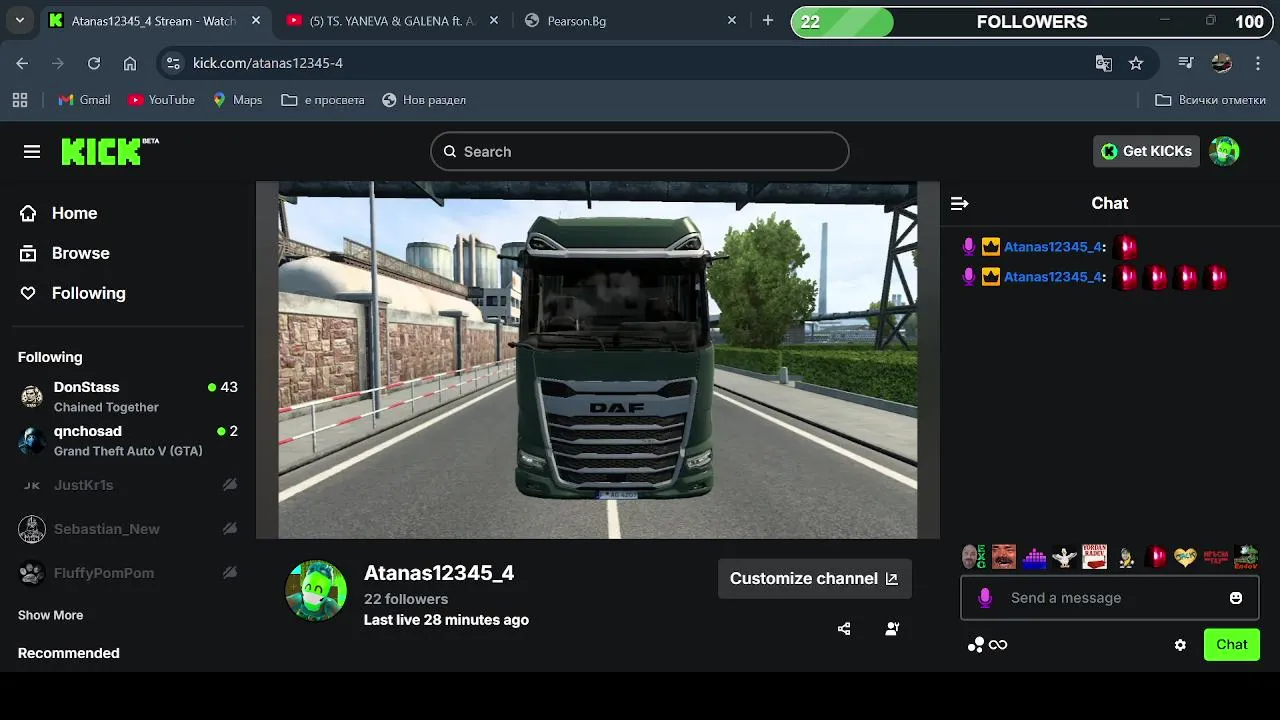This screenshot has height=720, width=1280.
Task: Click the purple microphone in message box
Action: [985, 598]
